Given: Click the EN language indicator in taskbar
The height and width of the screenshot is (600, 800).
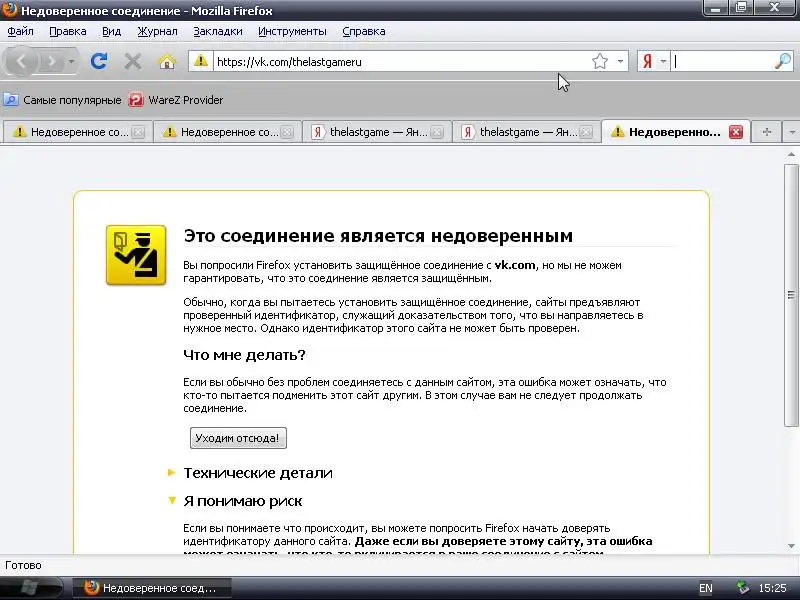Looking at the screenshot, I should 706,588.
